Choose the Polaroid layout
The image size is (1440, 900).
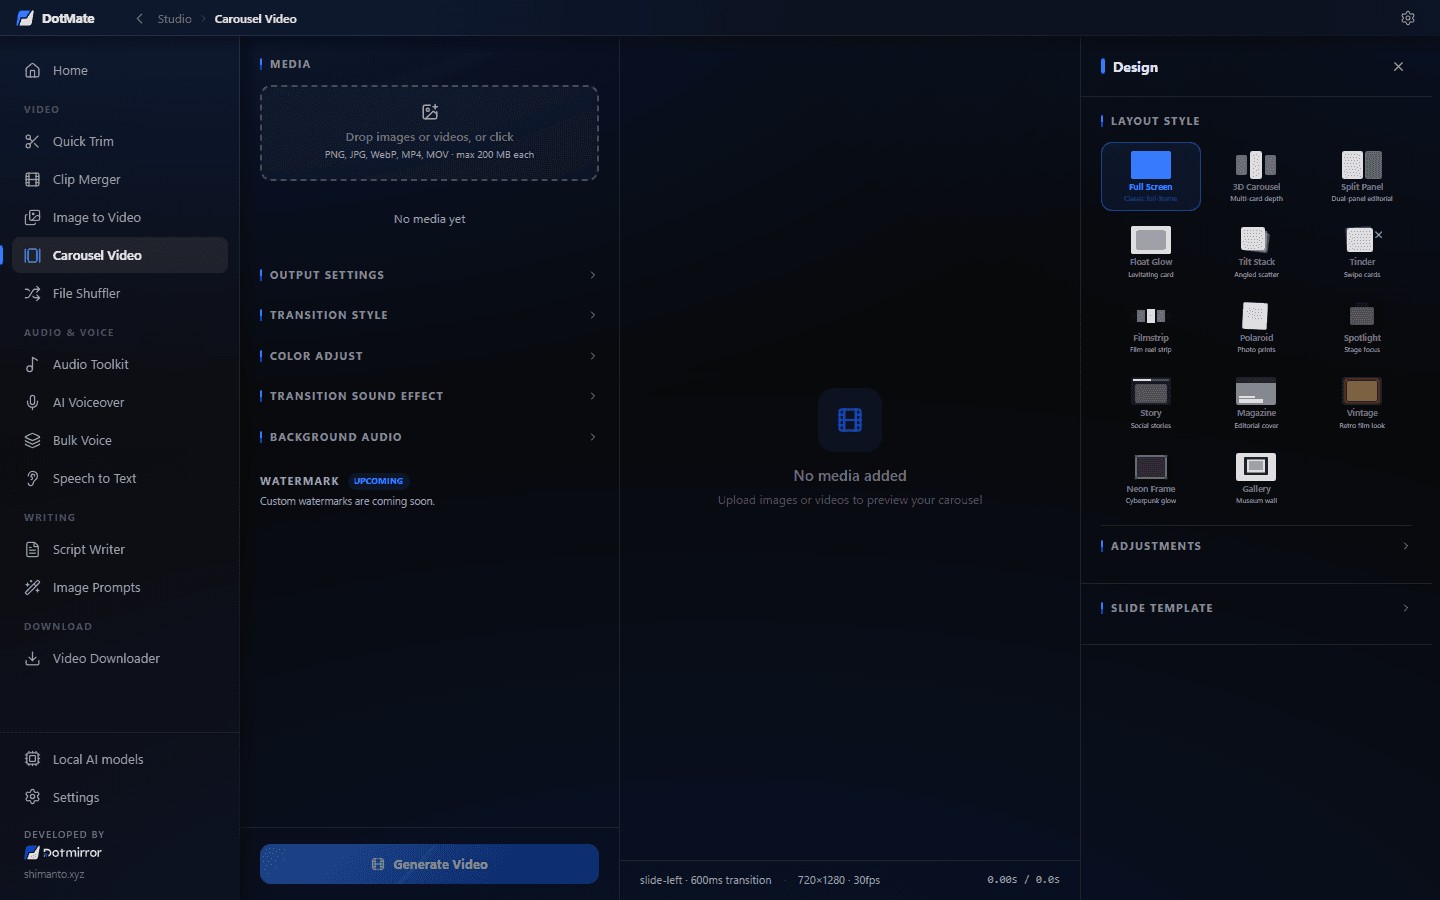[1256, 328]
